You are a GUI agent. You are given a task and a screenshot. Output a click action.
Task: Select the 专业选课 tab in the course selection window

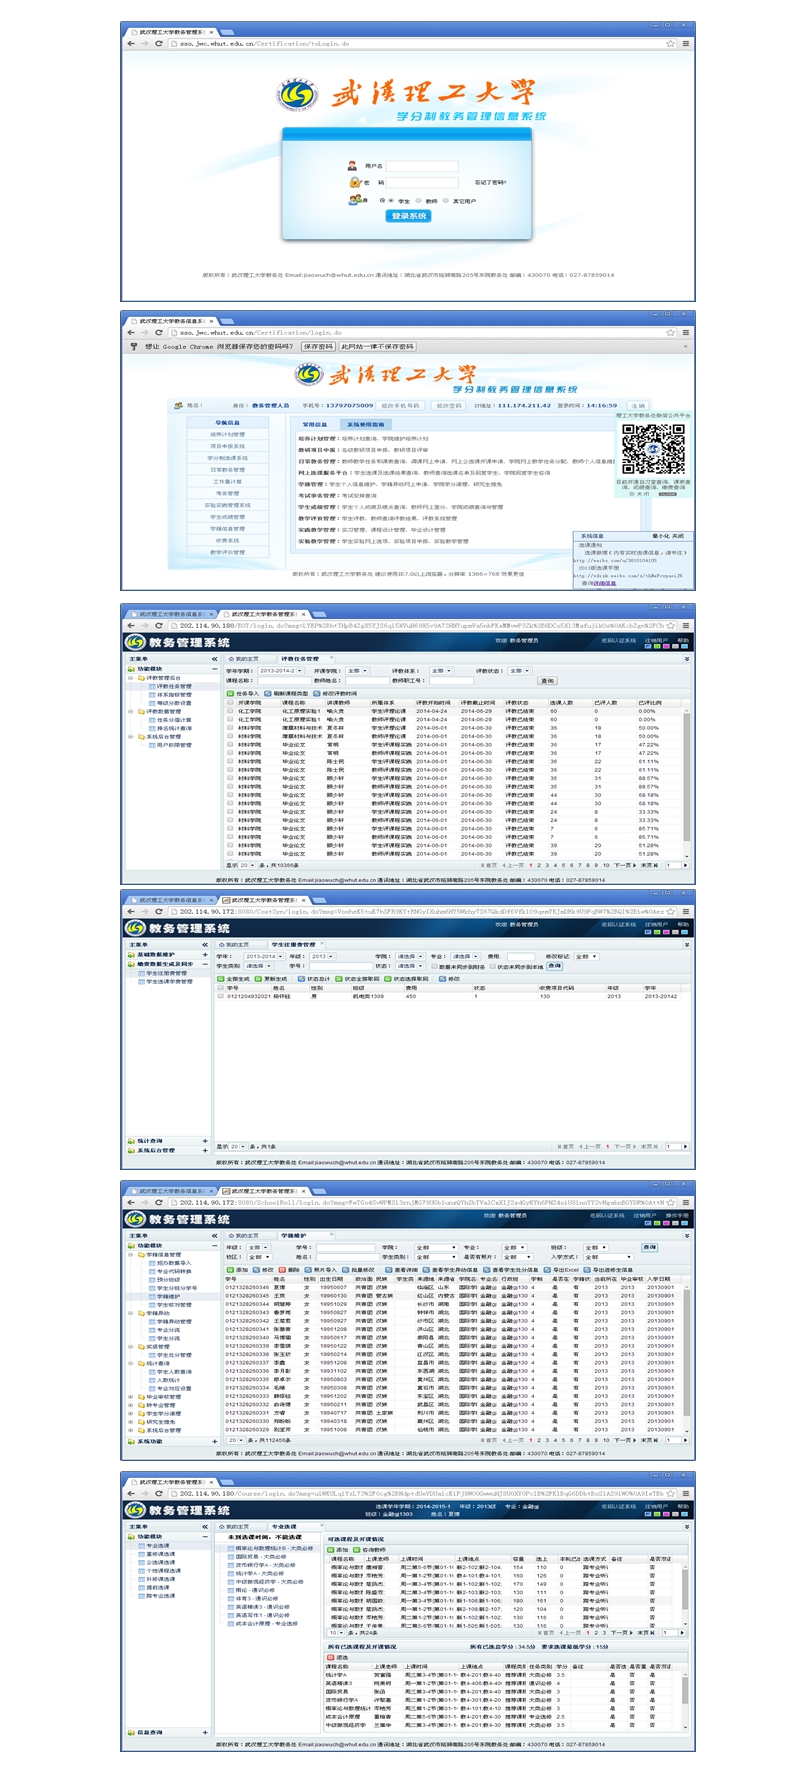[284, 1526]
